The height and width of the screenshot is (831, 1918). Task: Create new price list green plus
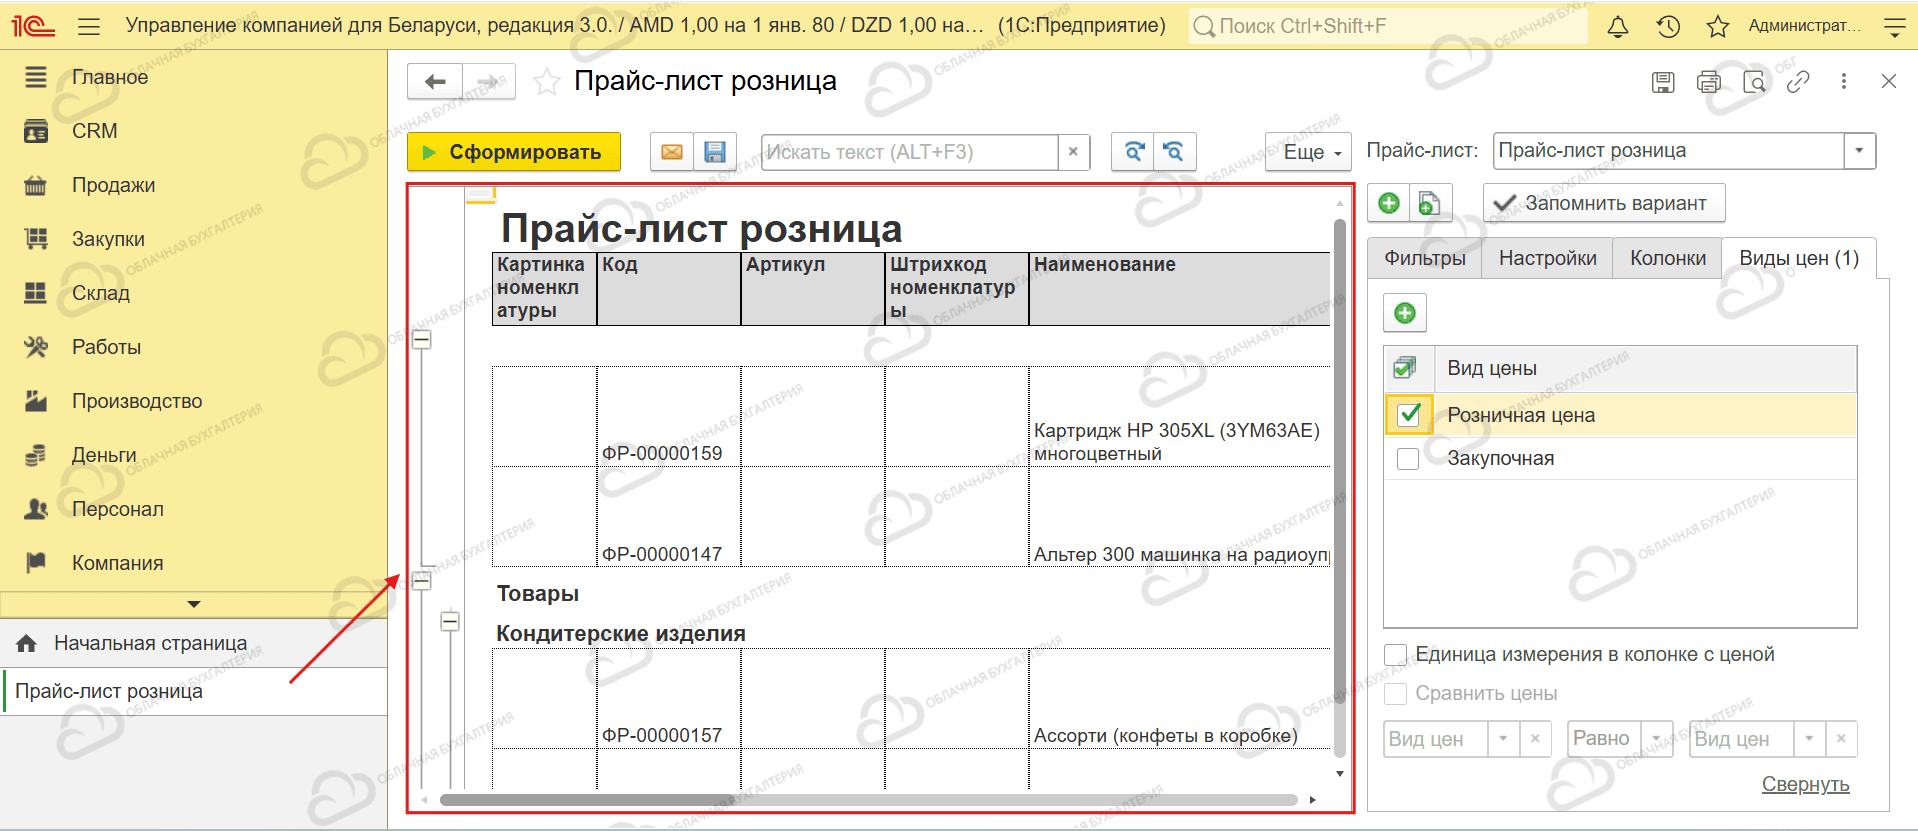(x=1388, y=204)
